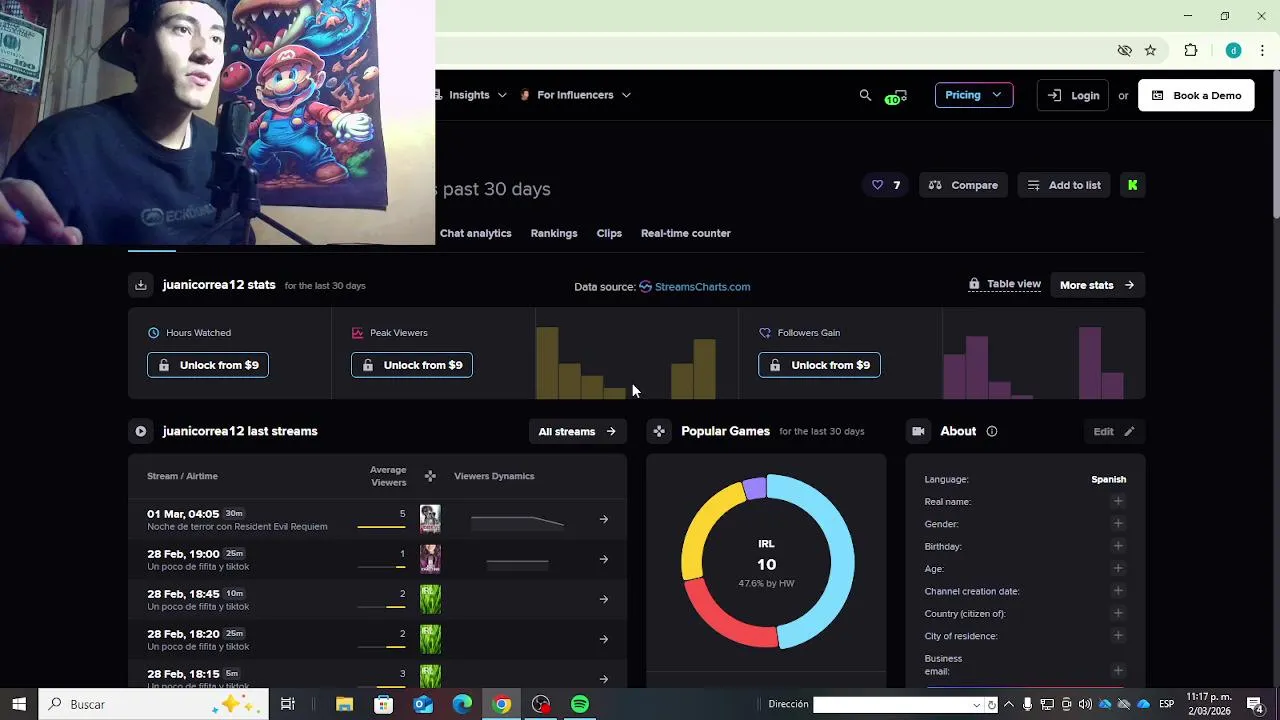Switch to Chat analytics tab
The width and height of the screenshot is (1280, 720).
point(476,233)
